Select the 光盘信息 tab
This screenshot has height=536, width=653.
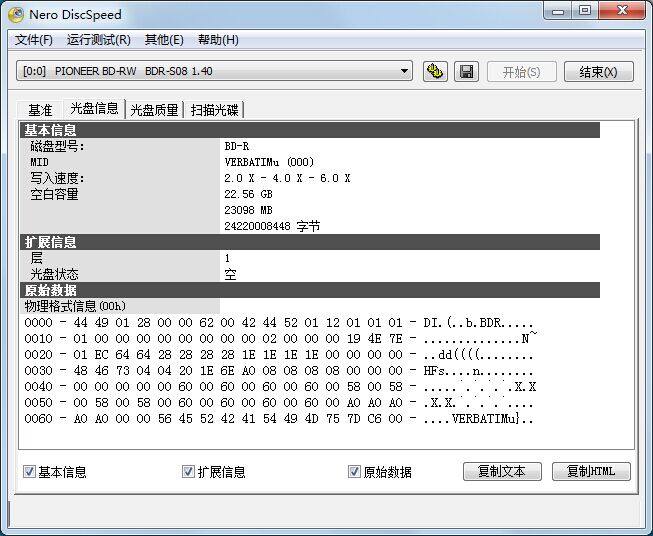click(x=95, y=108)
